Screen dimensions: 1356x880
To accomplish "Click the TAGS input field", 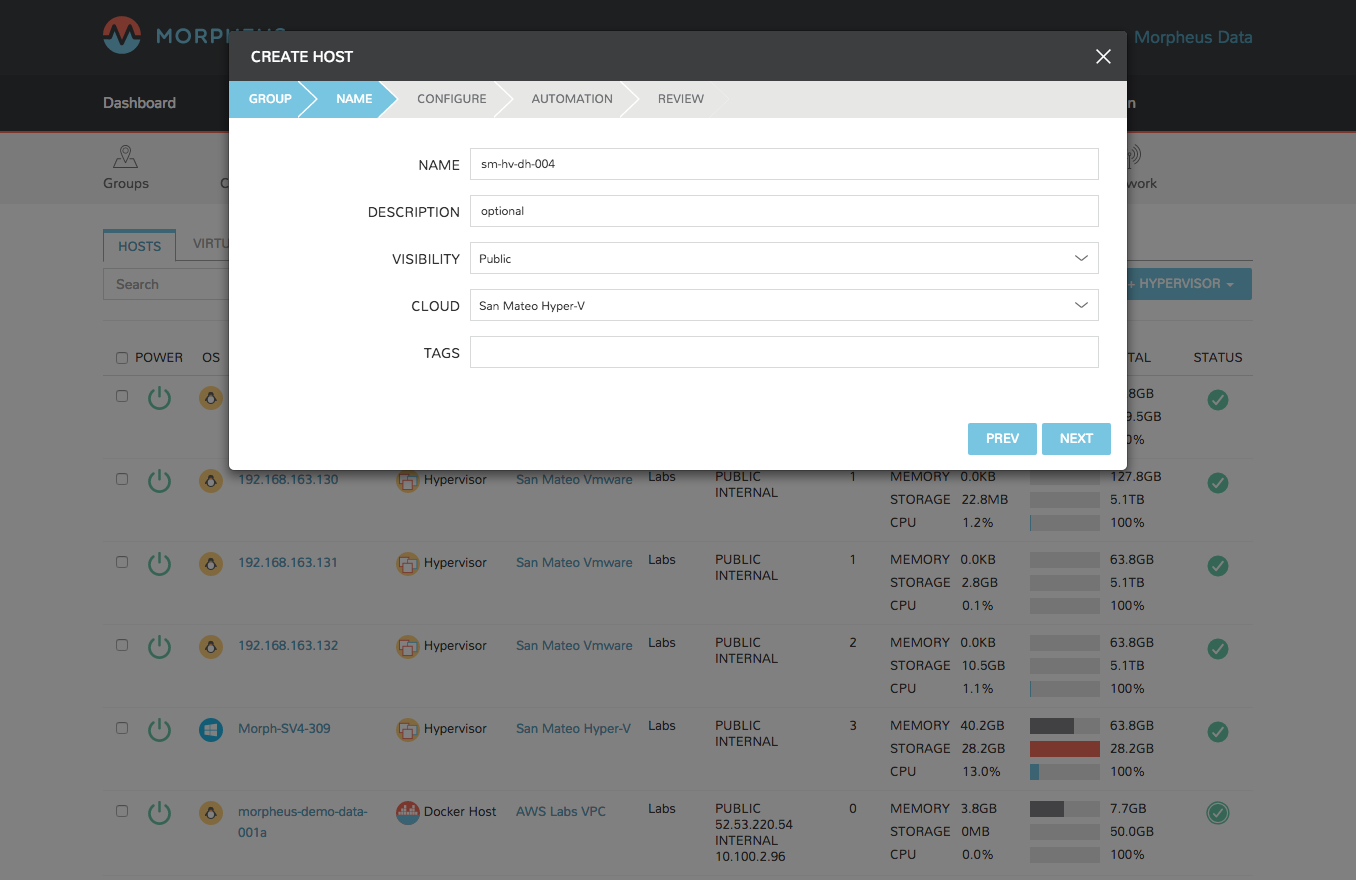I will [x=784, y=352].
